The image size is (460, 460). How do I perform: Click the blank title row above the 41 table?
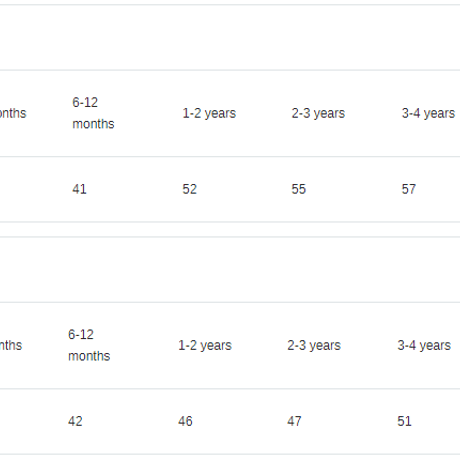pos(230,37)
